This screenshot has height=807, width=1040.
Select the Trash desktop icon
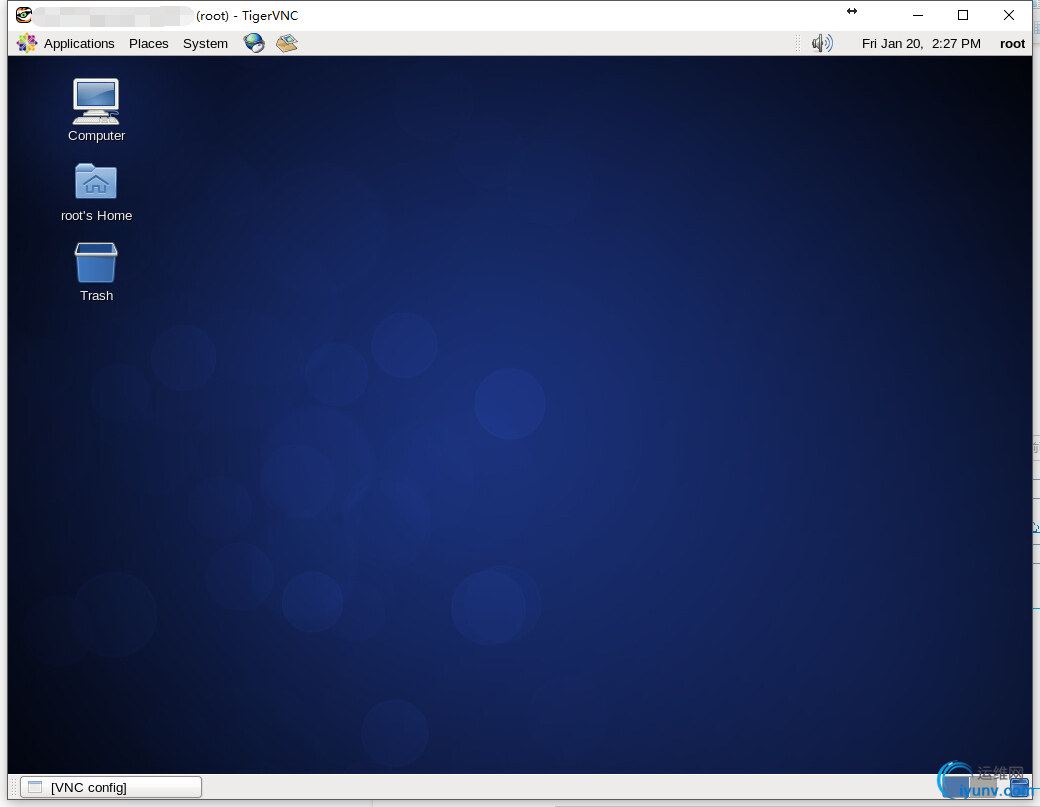[96, 273]
